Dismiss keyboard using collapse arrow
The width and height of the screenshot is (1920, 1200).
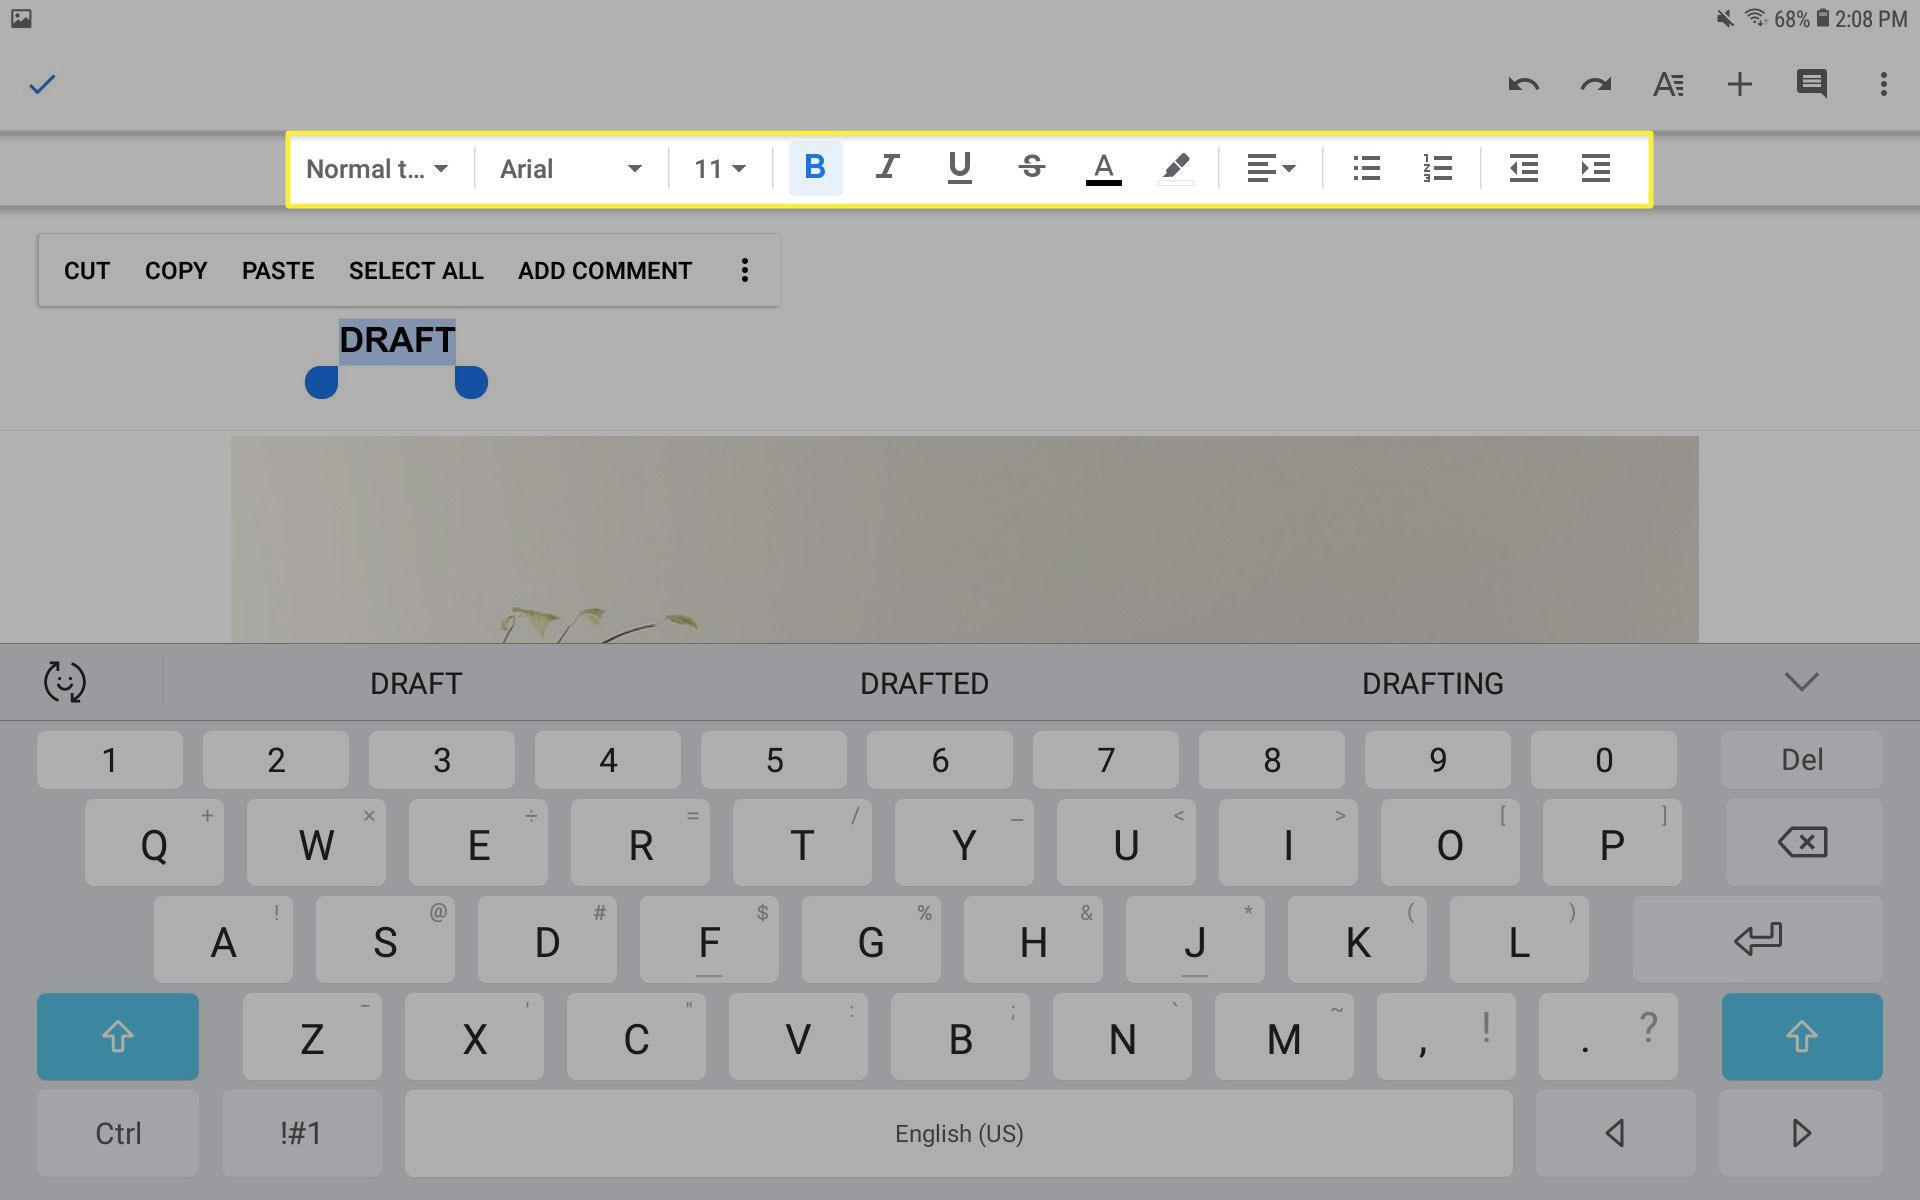[1803, 680]
